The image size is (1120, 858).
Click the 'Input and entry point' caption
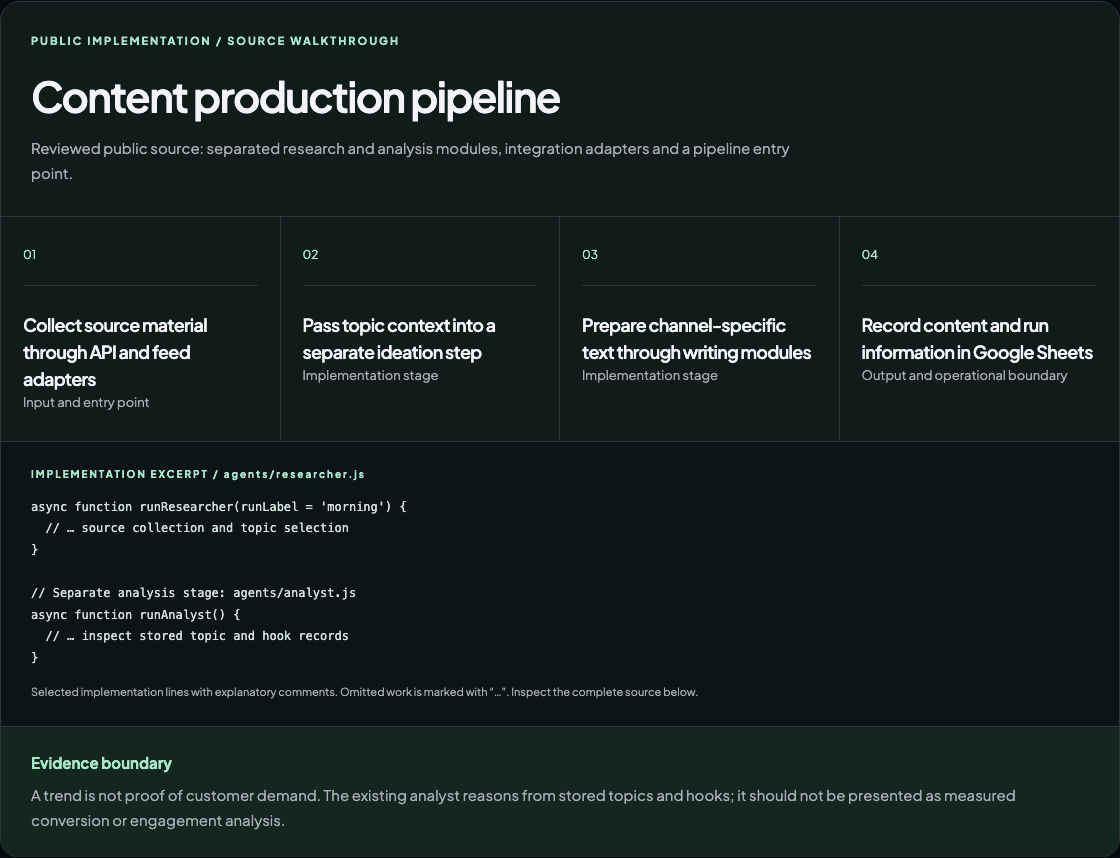86,402
